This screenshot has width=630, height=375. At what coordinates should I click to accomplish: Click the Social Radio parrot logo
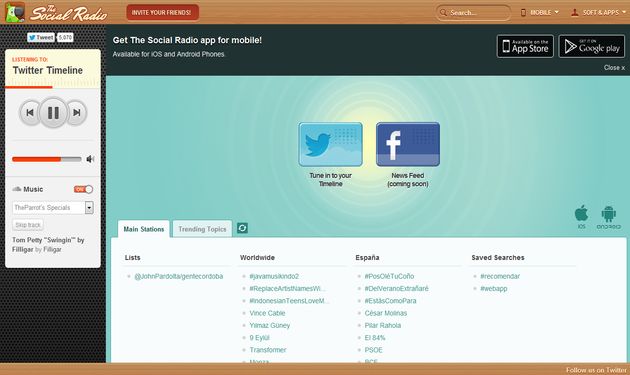[15, 12]
